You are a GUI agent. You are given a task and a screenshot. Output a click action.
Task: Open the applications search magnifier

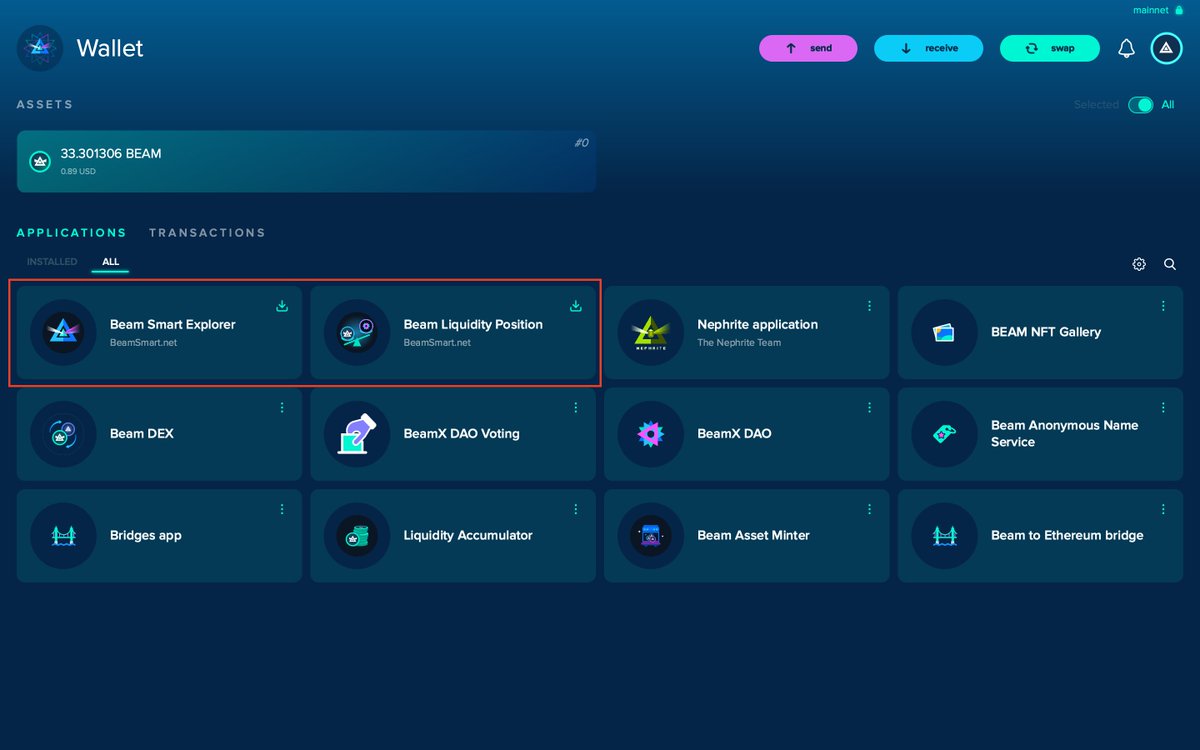point(1170,264)
